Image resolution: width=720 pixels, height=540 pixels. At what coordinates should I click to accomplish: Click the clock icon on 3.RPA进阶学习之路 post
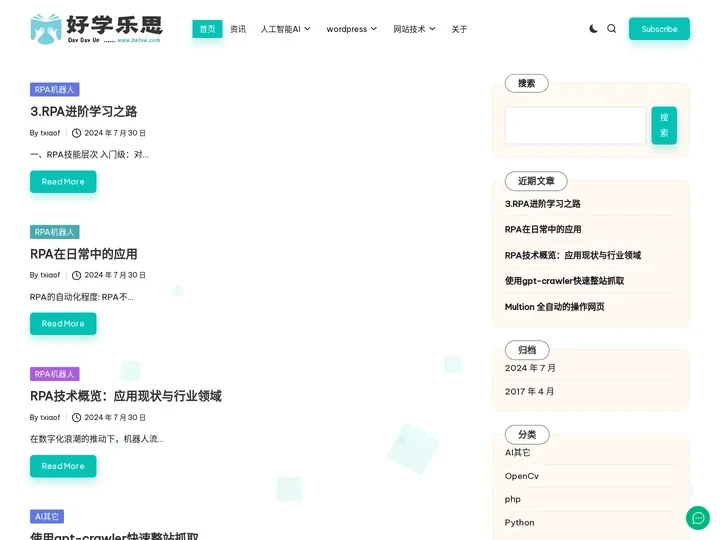pos(77,133)
